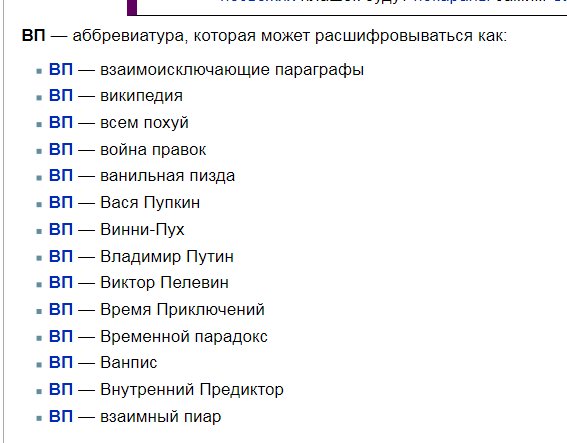
Task: Click the purple stripe of the notice box
Action: [132, 7]
